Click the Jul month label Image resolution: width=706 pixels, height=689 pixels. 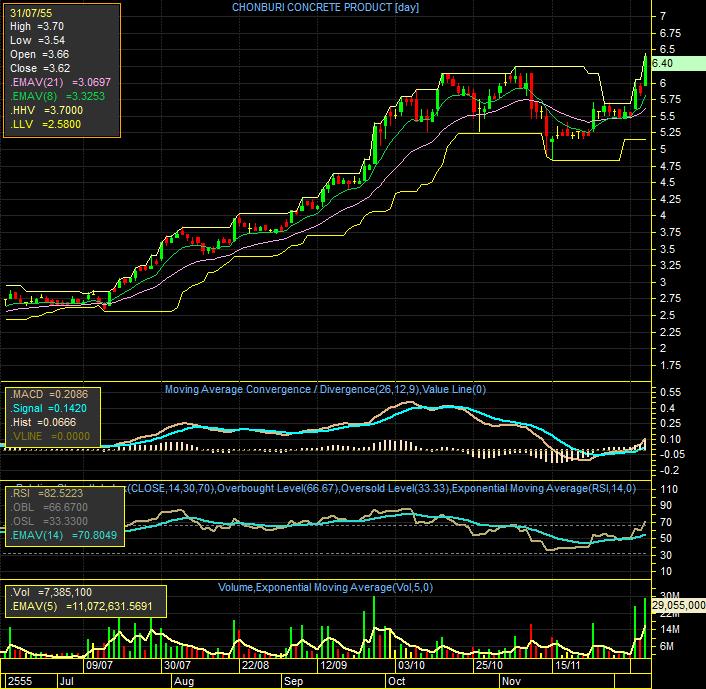tap(67, 681)
